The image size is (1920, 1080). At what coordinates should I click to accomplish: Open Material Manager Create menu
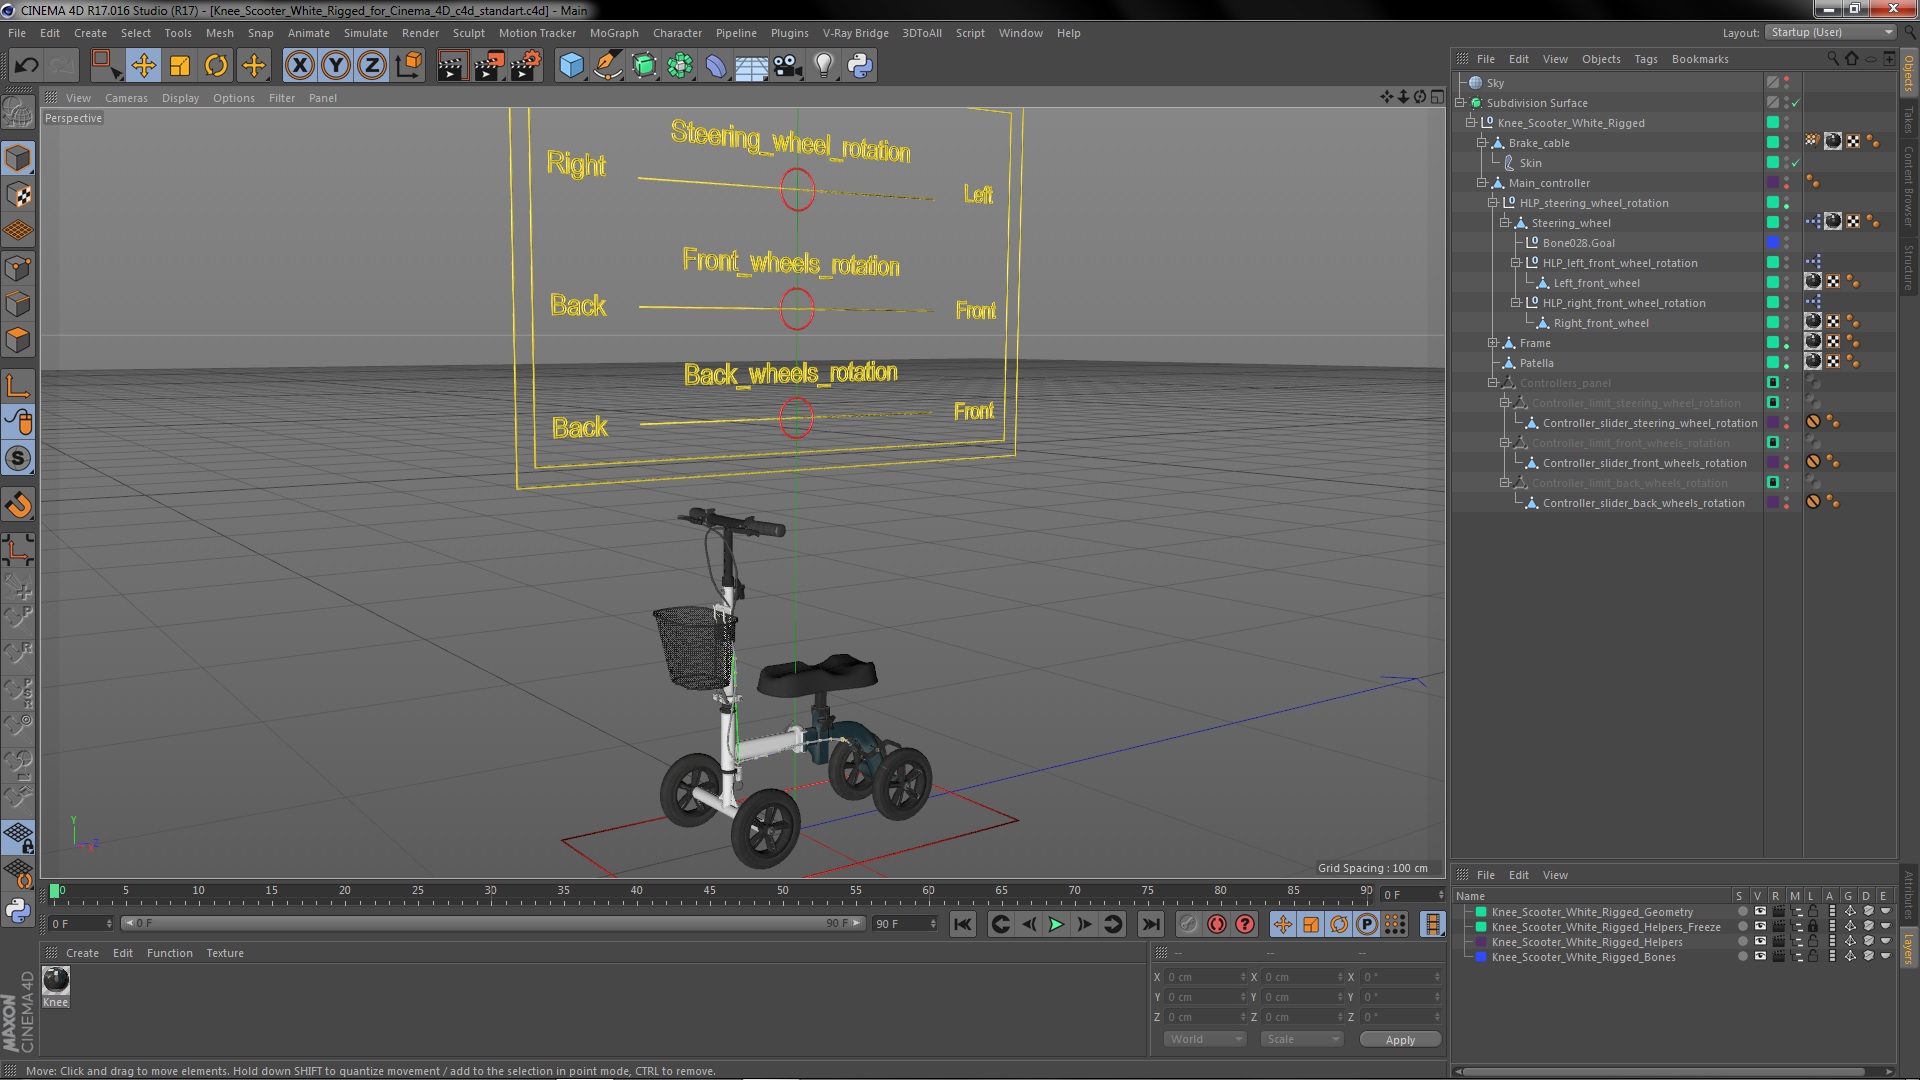coord(82,953)
